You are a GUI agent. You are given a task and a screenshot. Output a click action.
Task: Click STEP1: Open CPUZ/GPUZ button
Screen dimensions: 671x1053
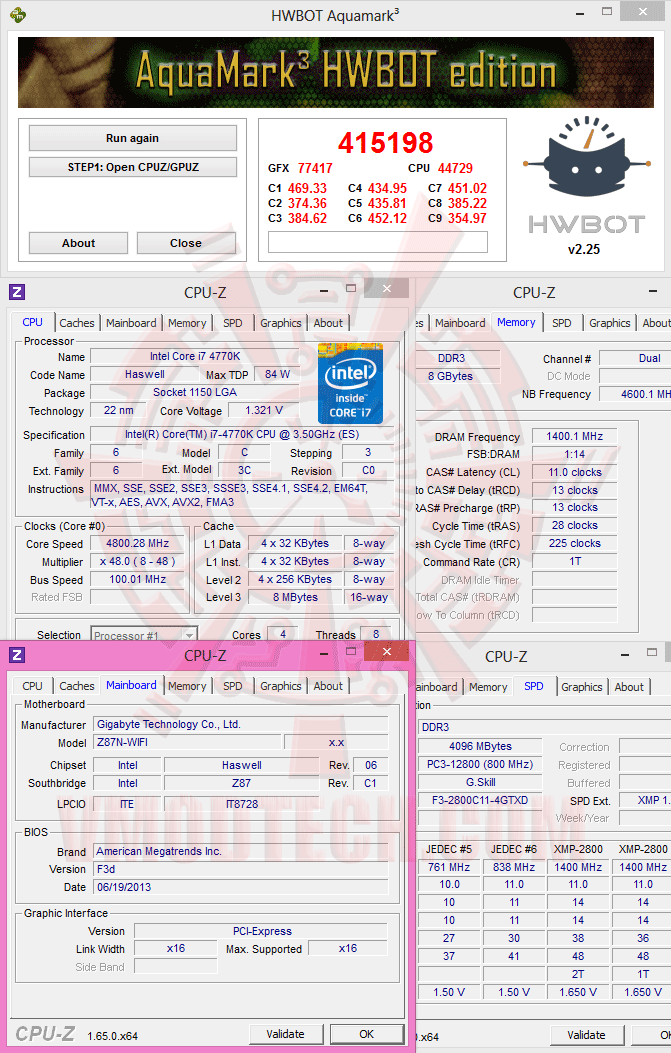click(132, 167)
